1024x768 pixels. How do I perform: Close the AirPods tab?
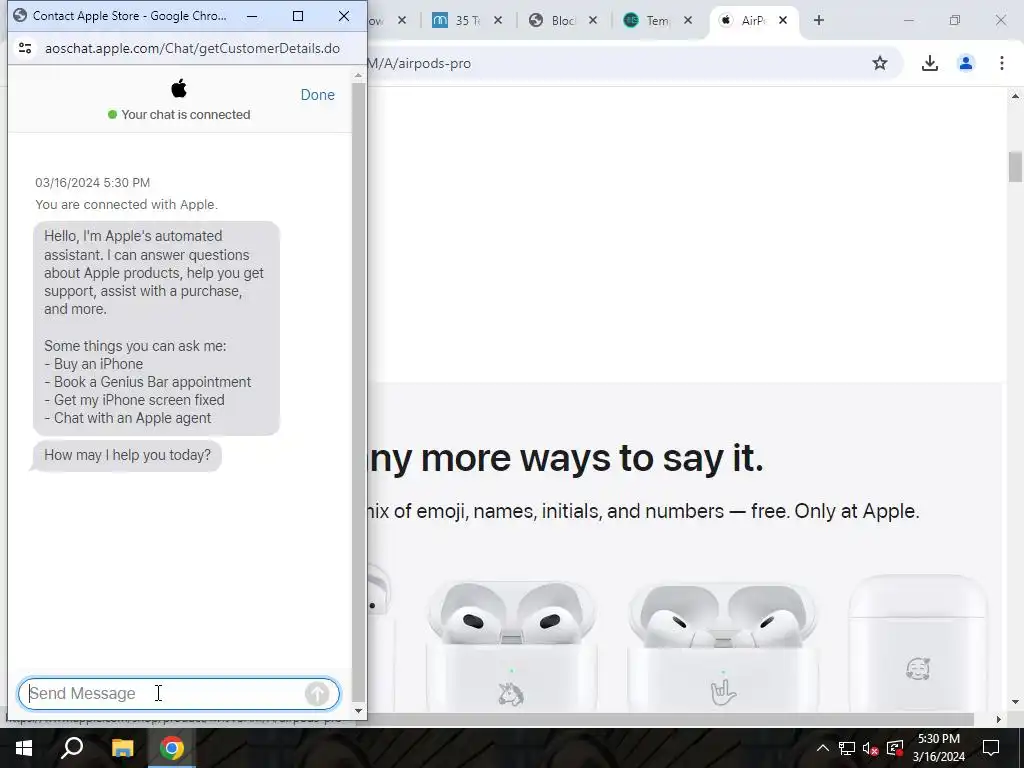click(x=783, y=20)
